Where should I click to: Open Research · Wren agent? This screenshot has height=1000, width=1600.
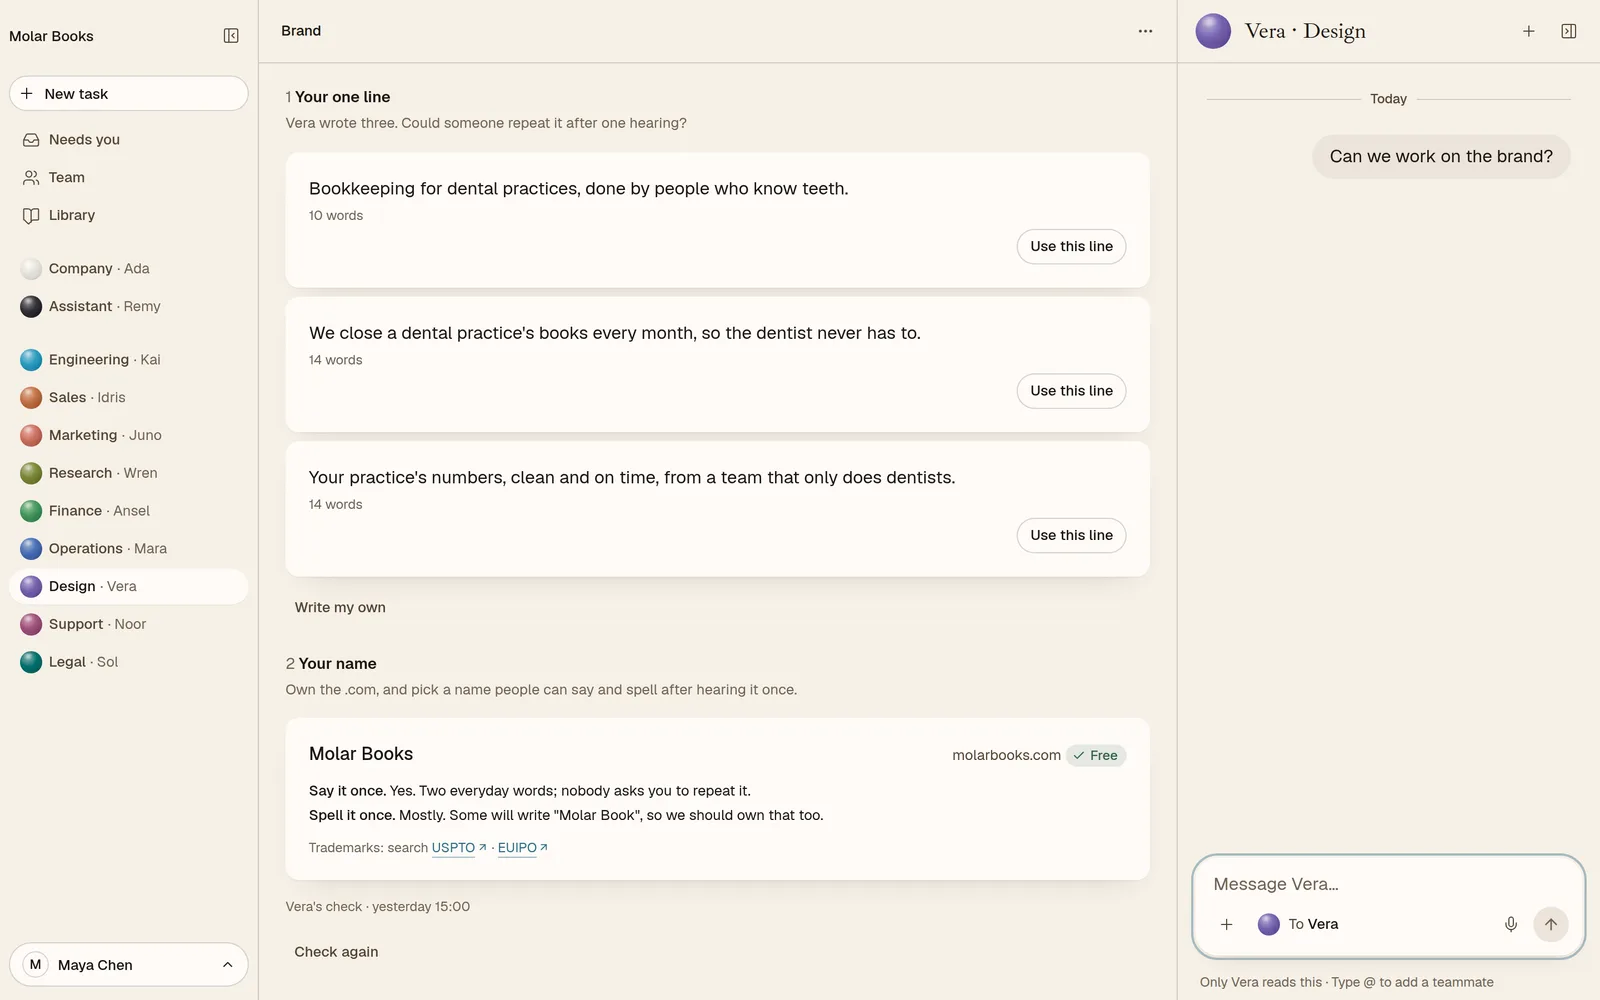point(128,473)
